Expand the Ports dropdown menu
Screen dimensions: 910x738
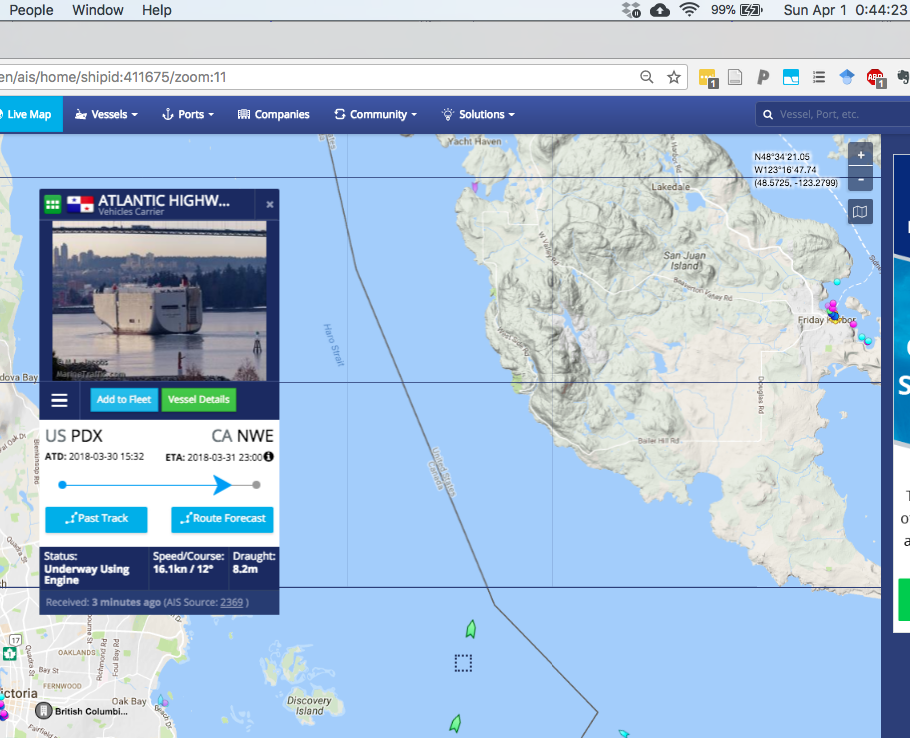187,114
